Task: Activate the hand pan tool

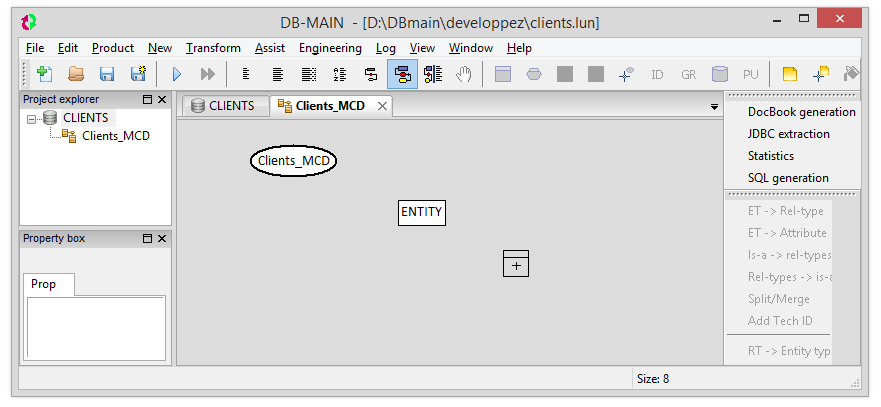Action: pos(464,74)
